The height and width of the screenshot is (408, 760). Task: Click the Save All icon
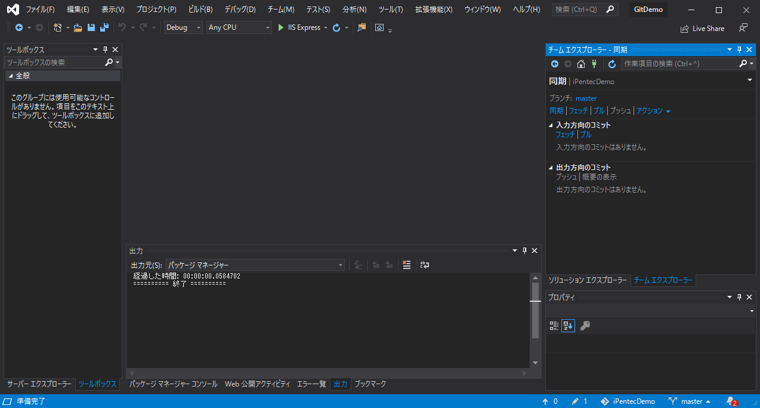click(x=104, y=28)
